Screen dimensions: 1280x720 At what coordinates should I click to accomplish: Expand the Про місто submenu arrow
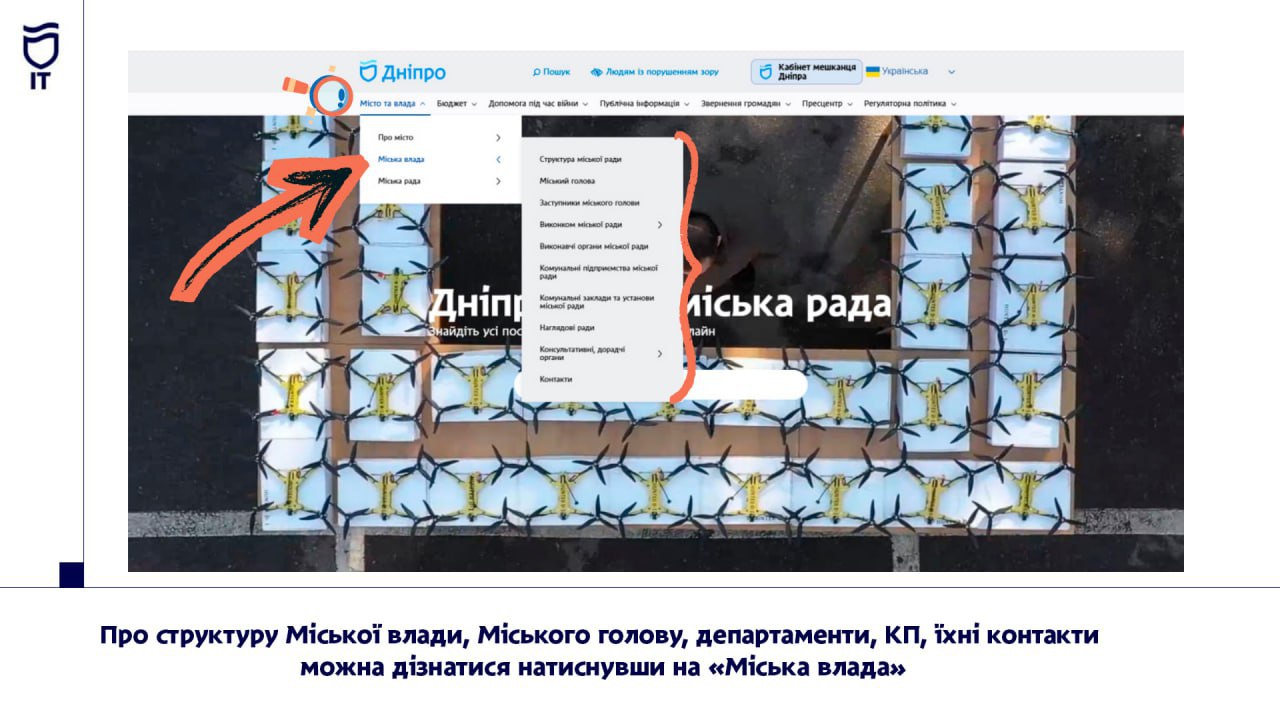click(x=498, y=137)
